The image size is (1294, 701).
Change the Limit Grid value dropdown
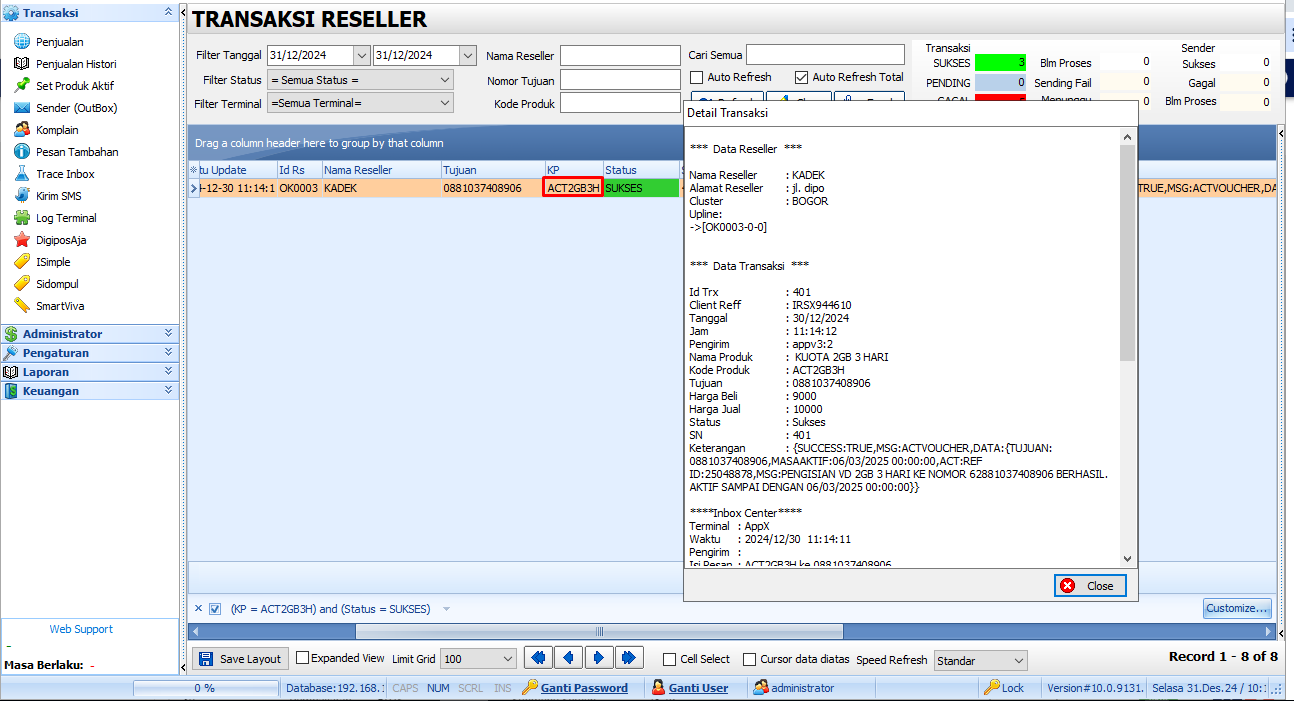(477, 658)
